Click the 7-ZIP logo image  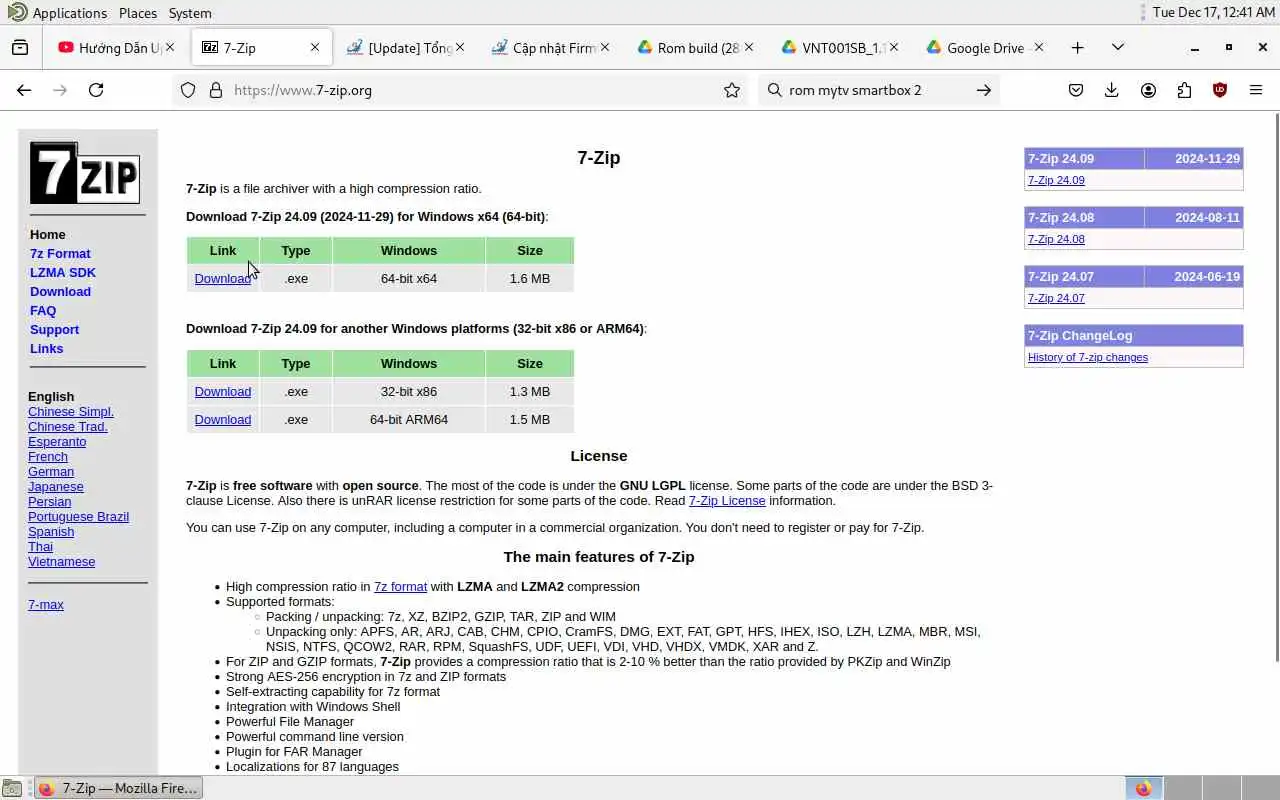tap(85, 173)
